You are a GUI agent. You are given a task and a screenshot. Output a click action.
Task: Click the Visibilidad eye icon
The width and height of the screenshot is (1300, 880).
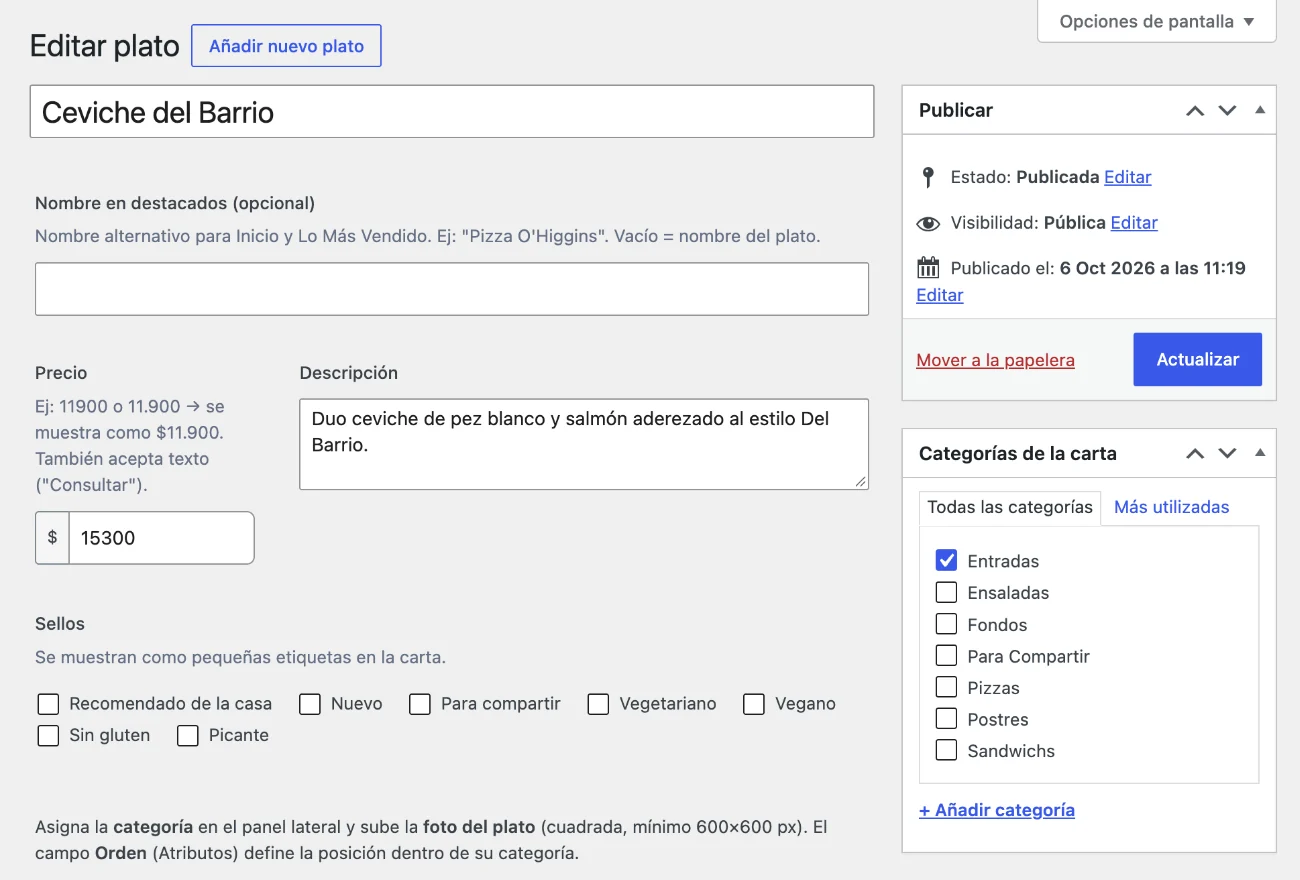[928, 223]
